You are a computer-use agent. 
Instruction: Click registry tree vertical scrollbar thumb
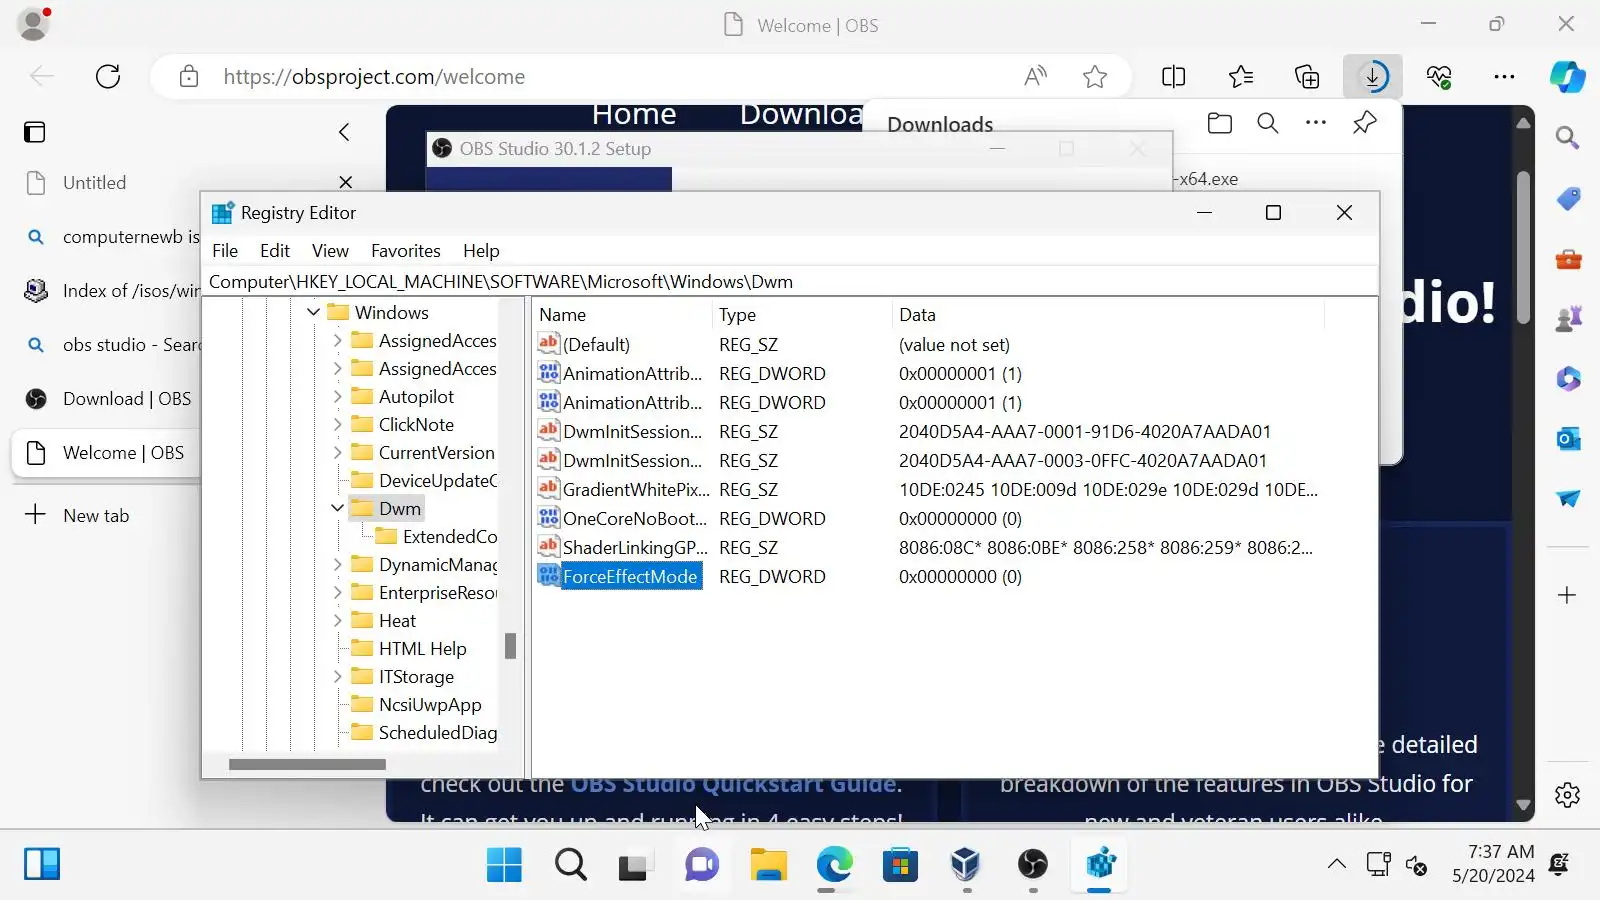510,646
